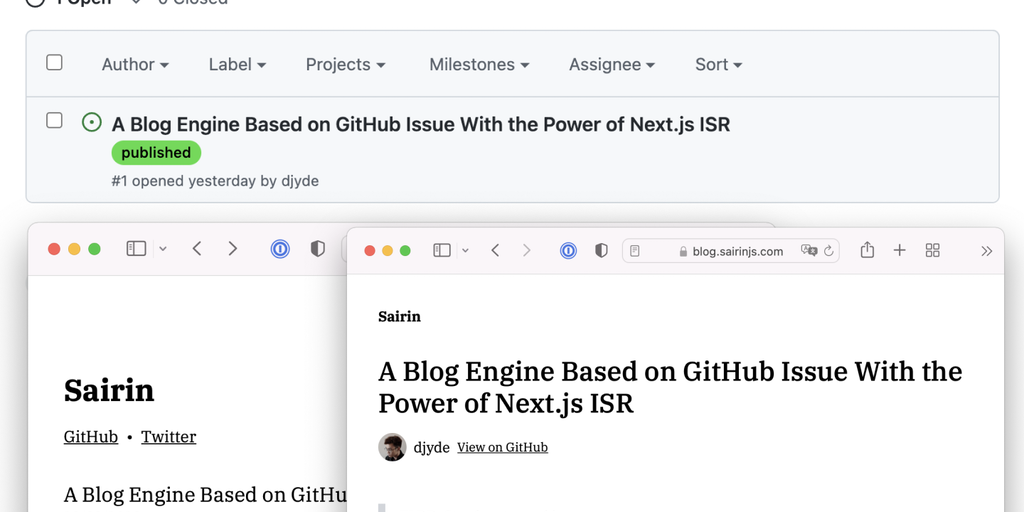
Task: Open the Sort dropdown
Action: 718,65
